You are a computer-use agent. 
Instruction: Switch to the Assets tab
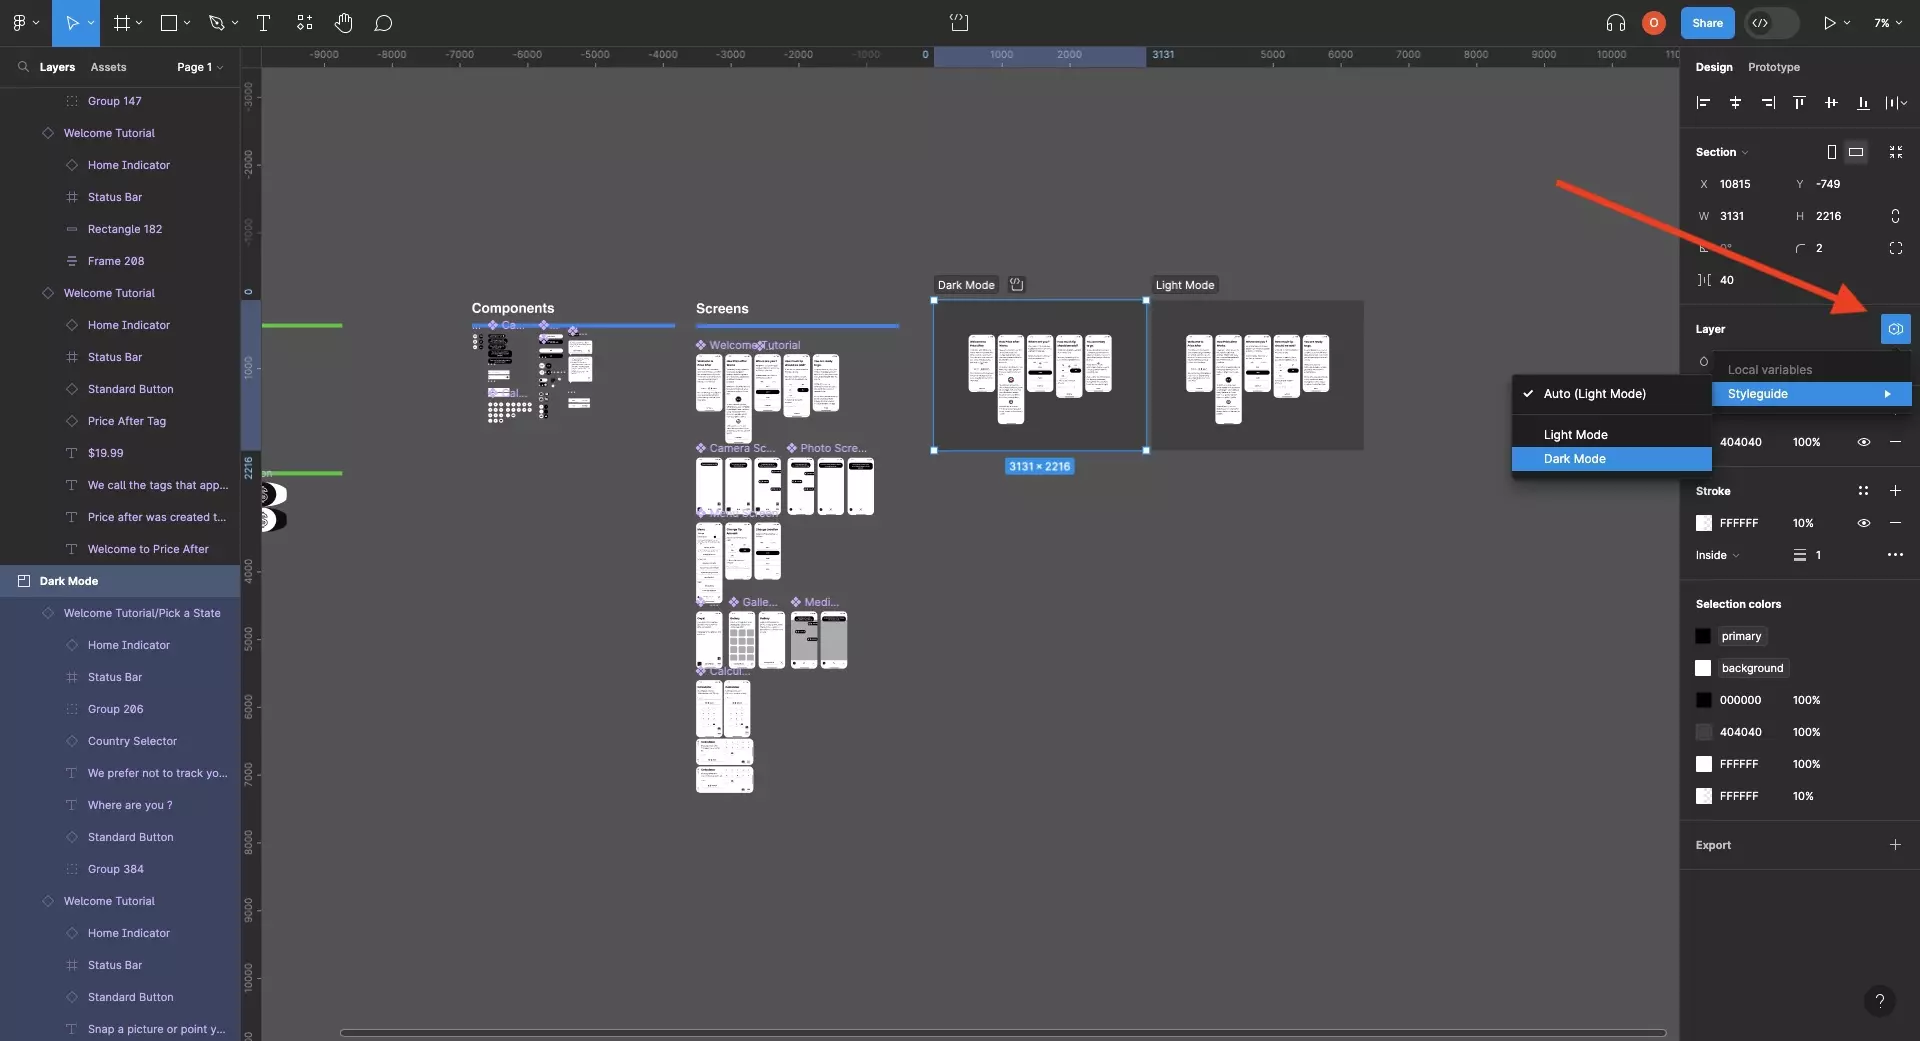click(108, 67)
